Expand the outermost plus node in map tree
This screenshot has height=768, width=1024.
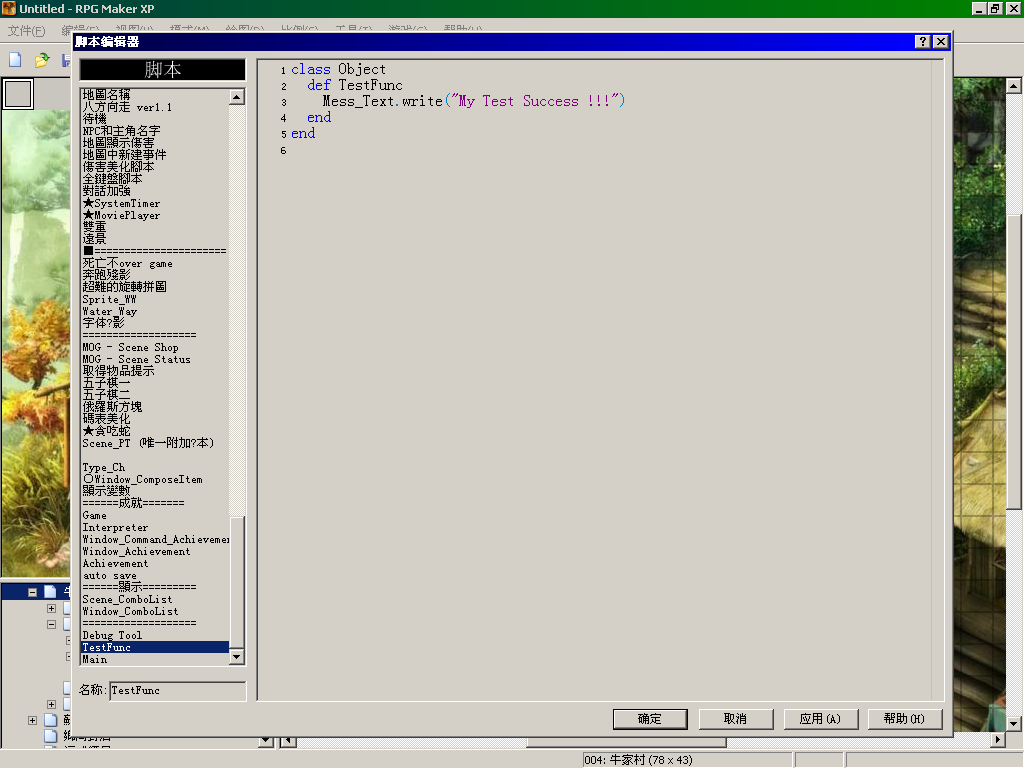(x=32, y=720)
